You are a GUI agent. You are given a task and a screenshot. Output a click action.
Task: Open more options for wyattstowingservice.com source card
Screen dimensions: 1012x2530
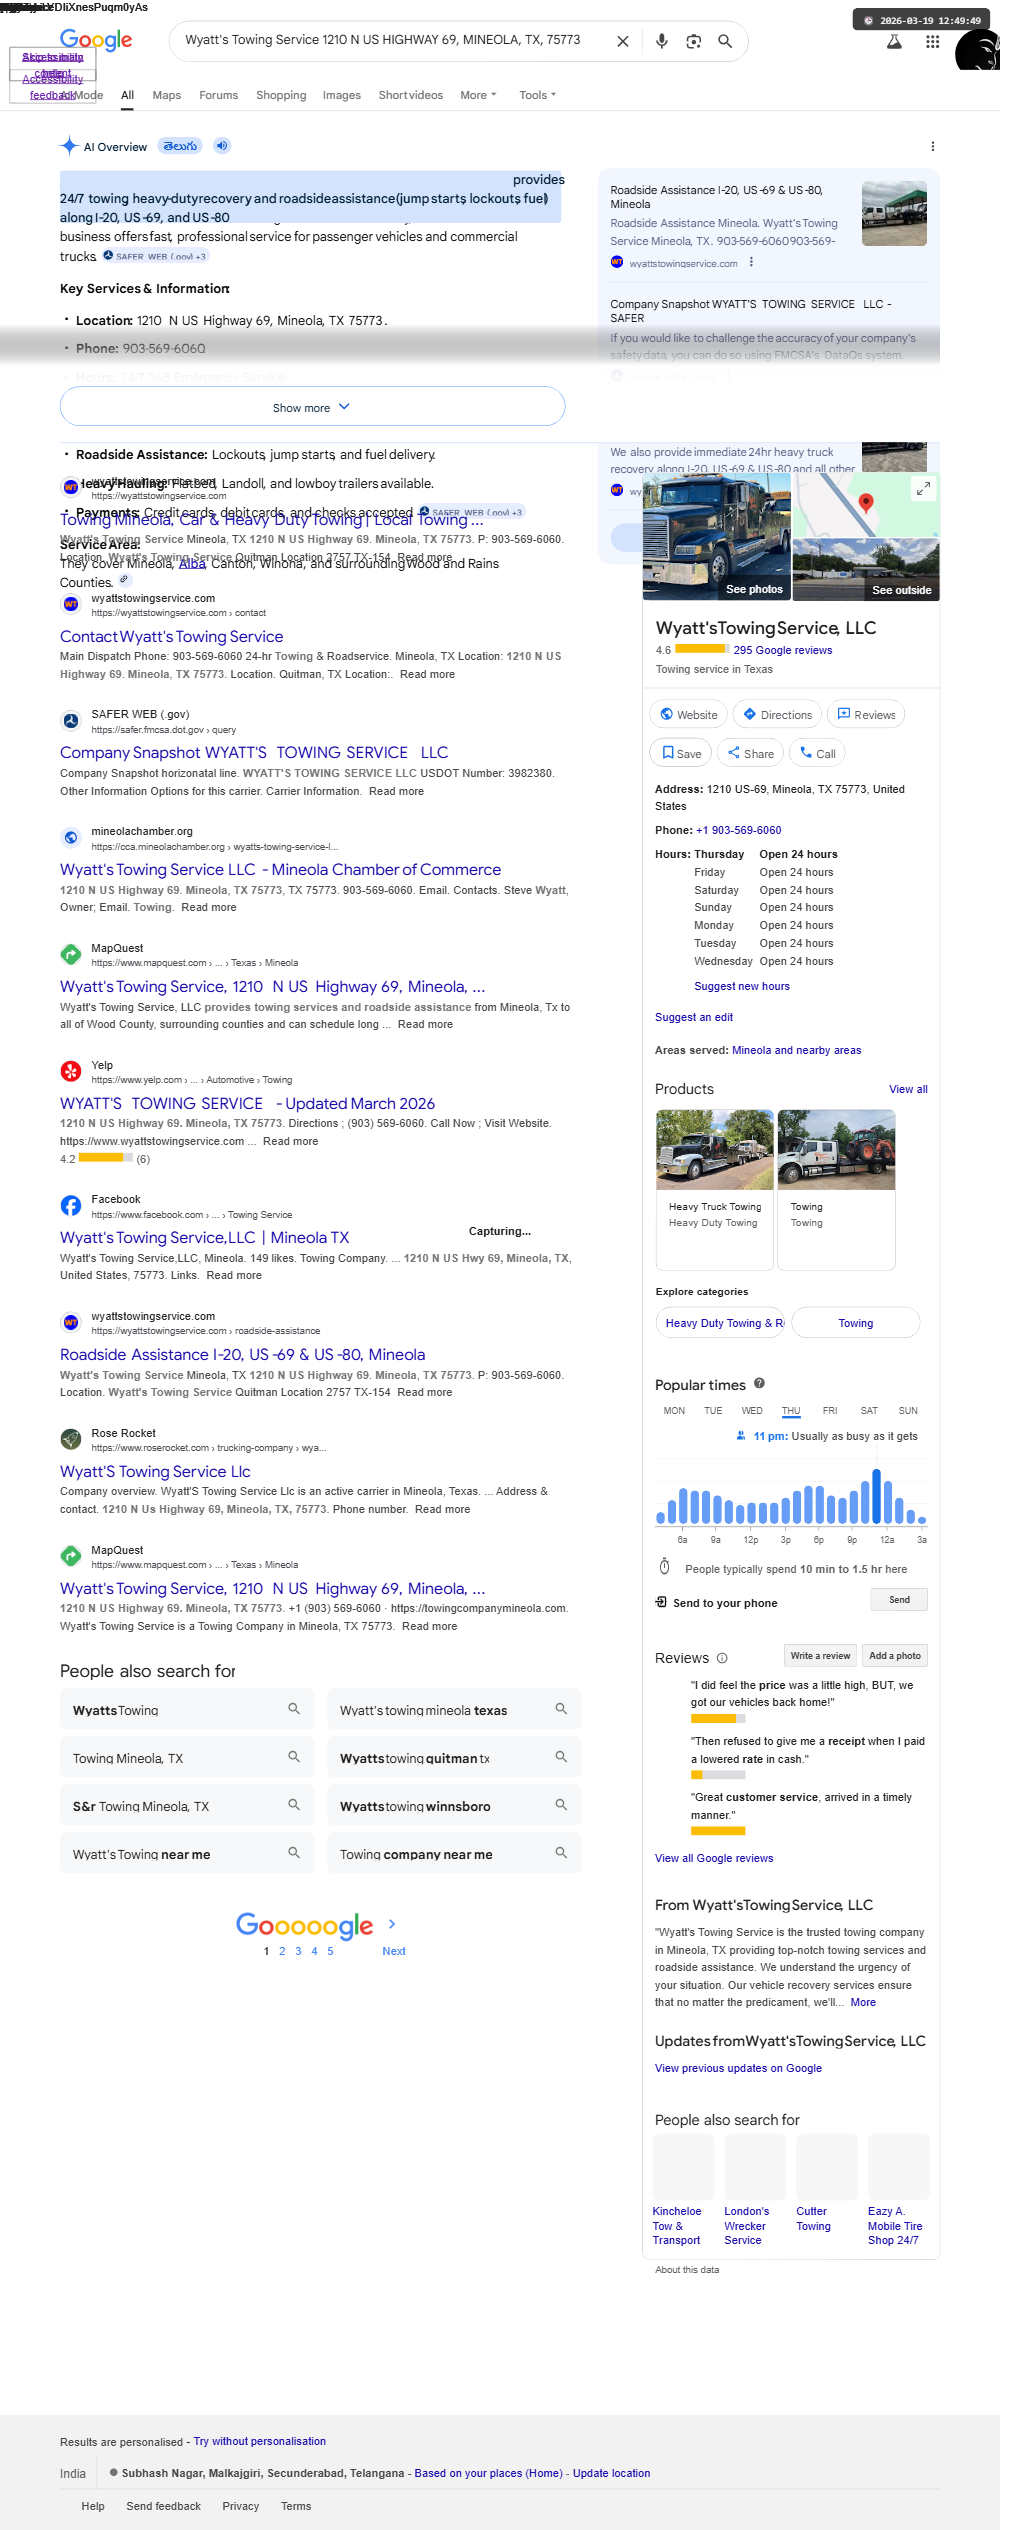coord(751,263)
